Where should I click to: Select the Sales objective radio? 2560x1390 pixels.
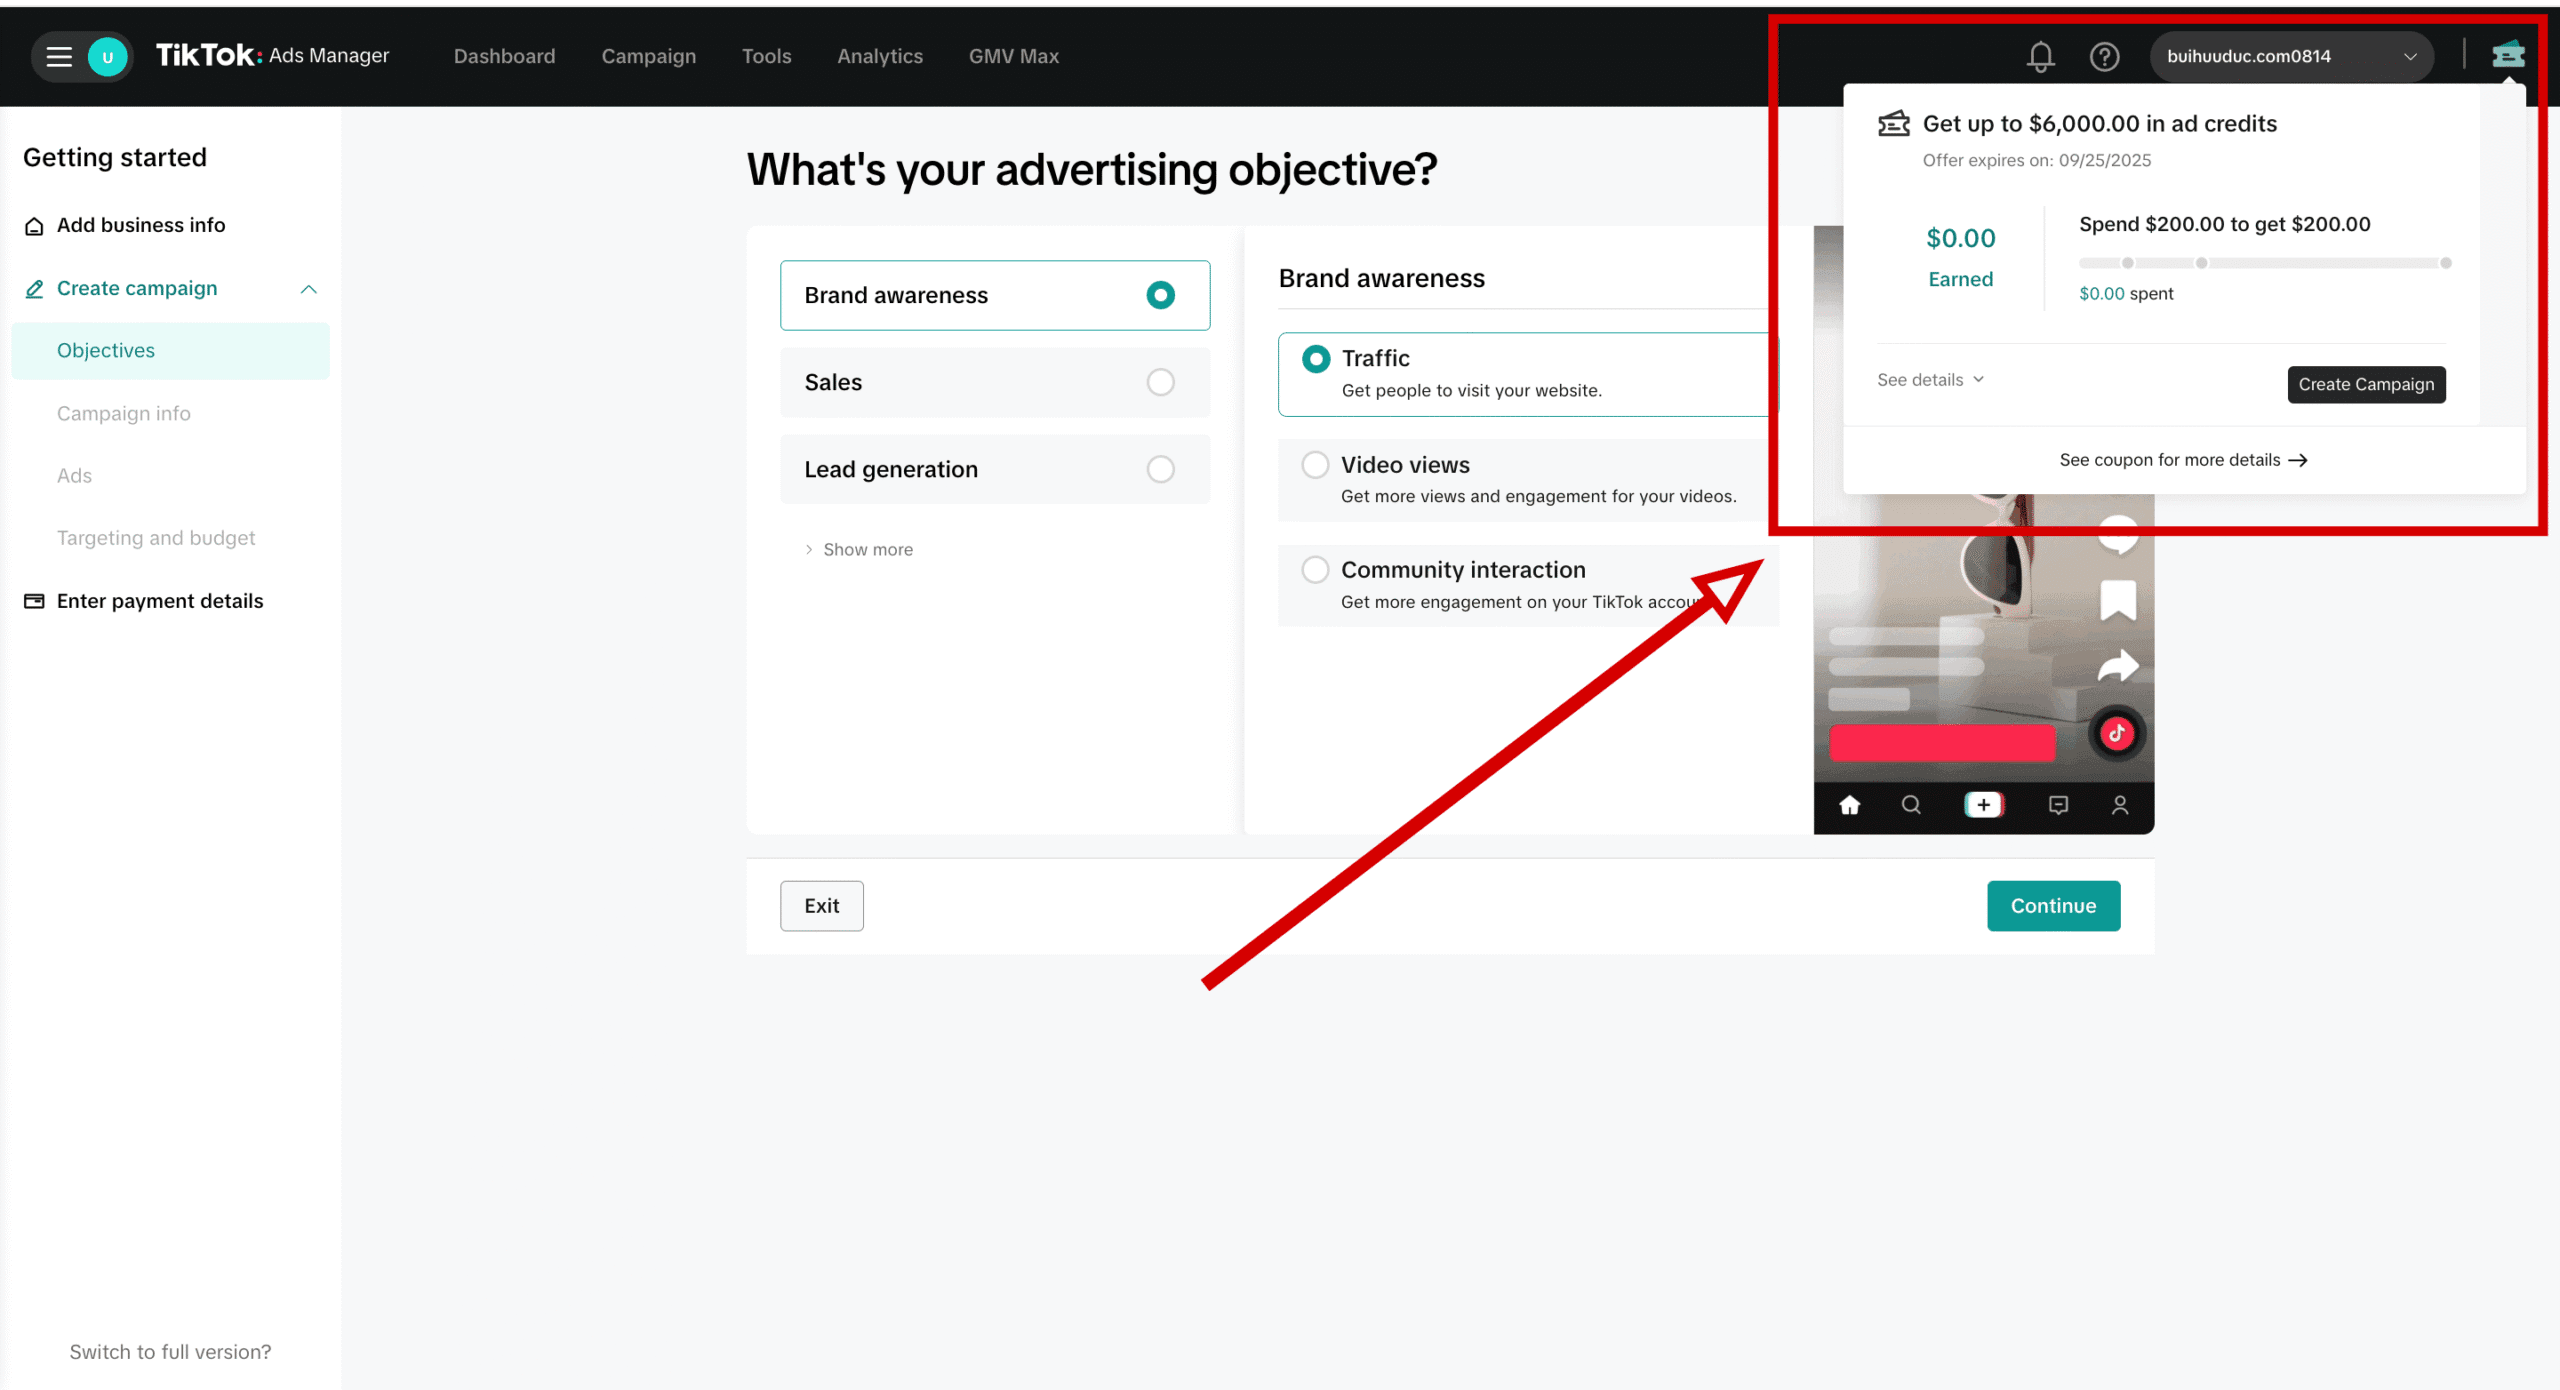tap(1160, 382)
